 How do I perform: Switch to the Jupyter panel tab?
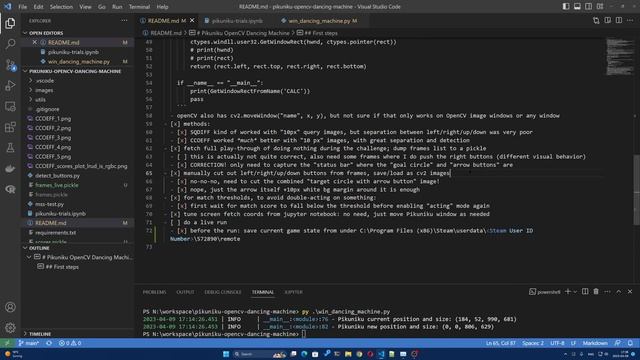(x=293, y=292)
